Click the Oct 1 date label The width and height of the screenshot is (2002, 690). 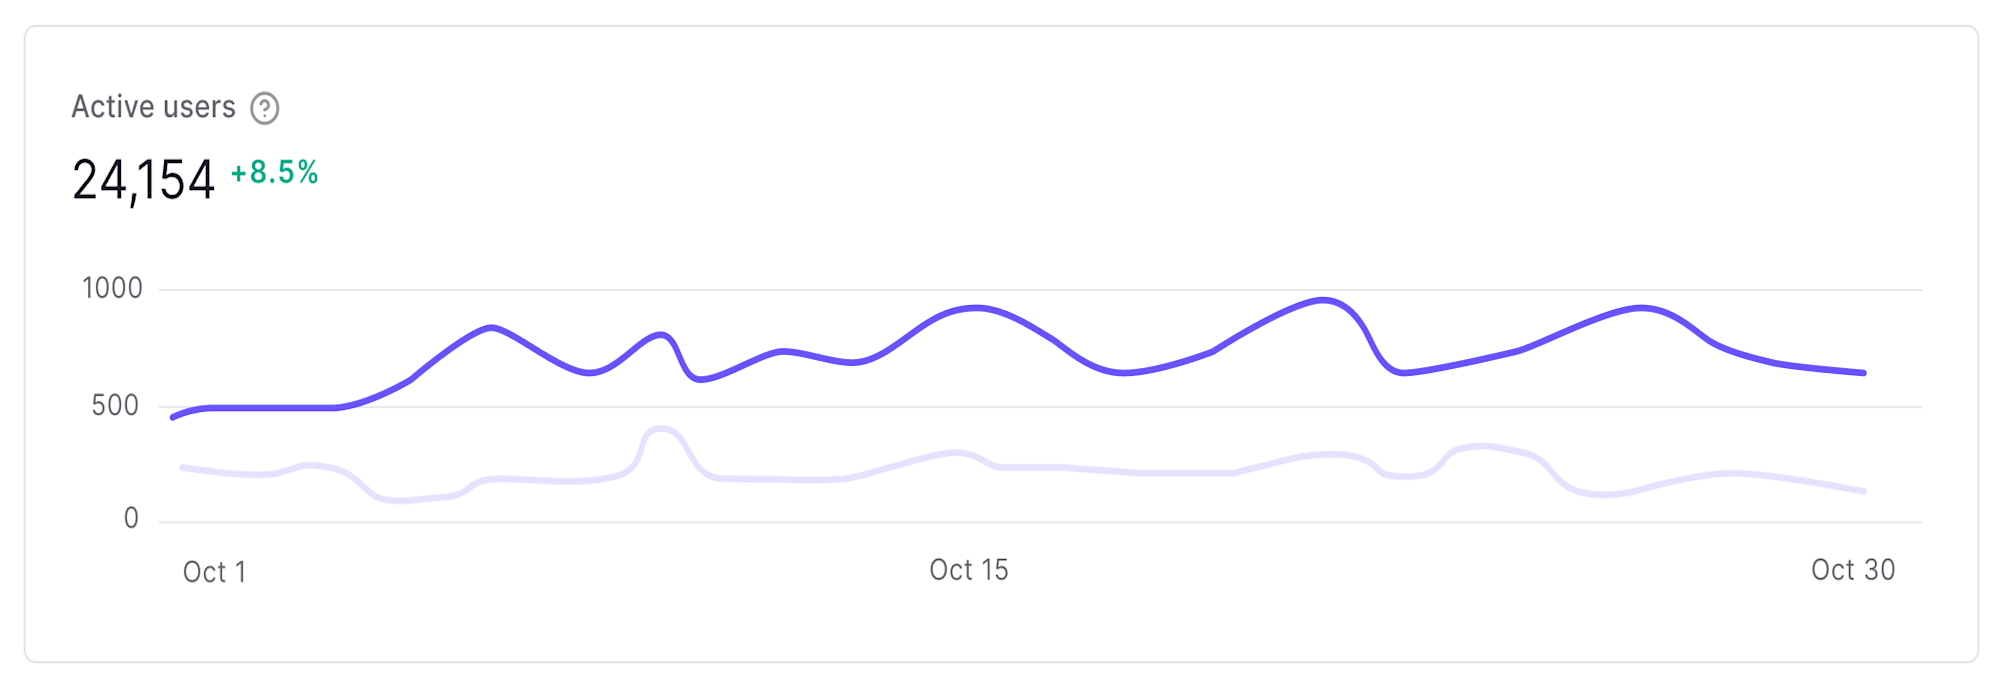coord(214,572)
